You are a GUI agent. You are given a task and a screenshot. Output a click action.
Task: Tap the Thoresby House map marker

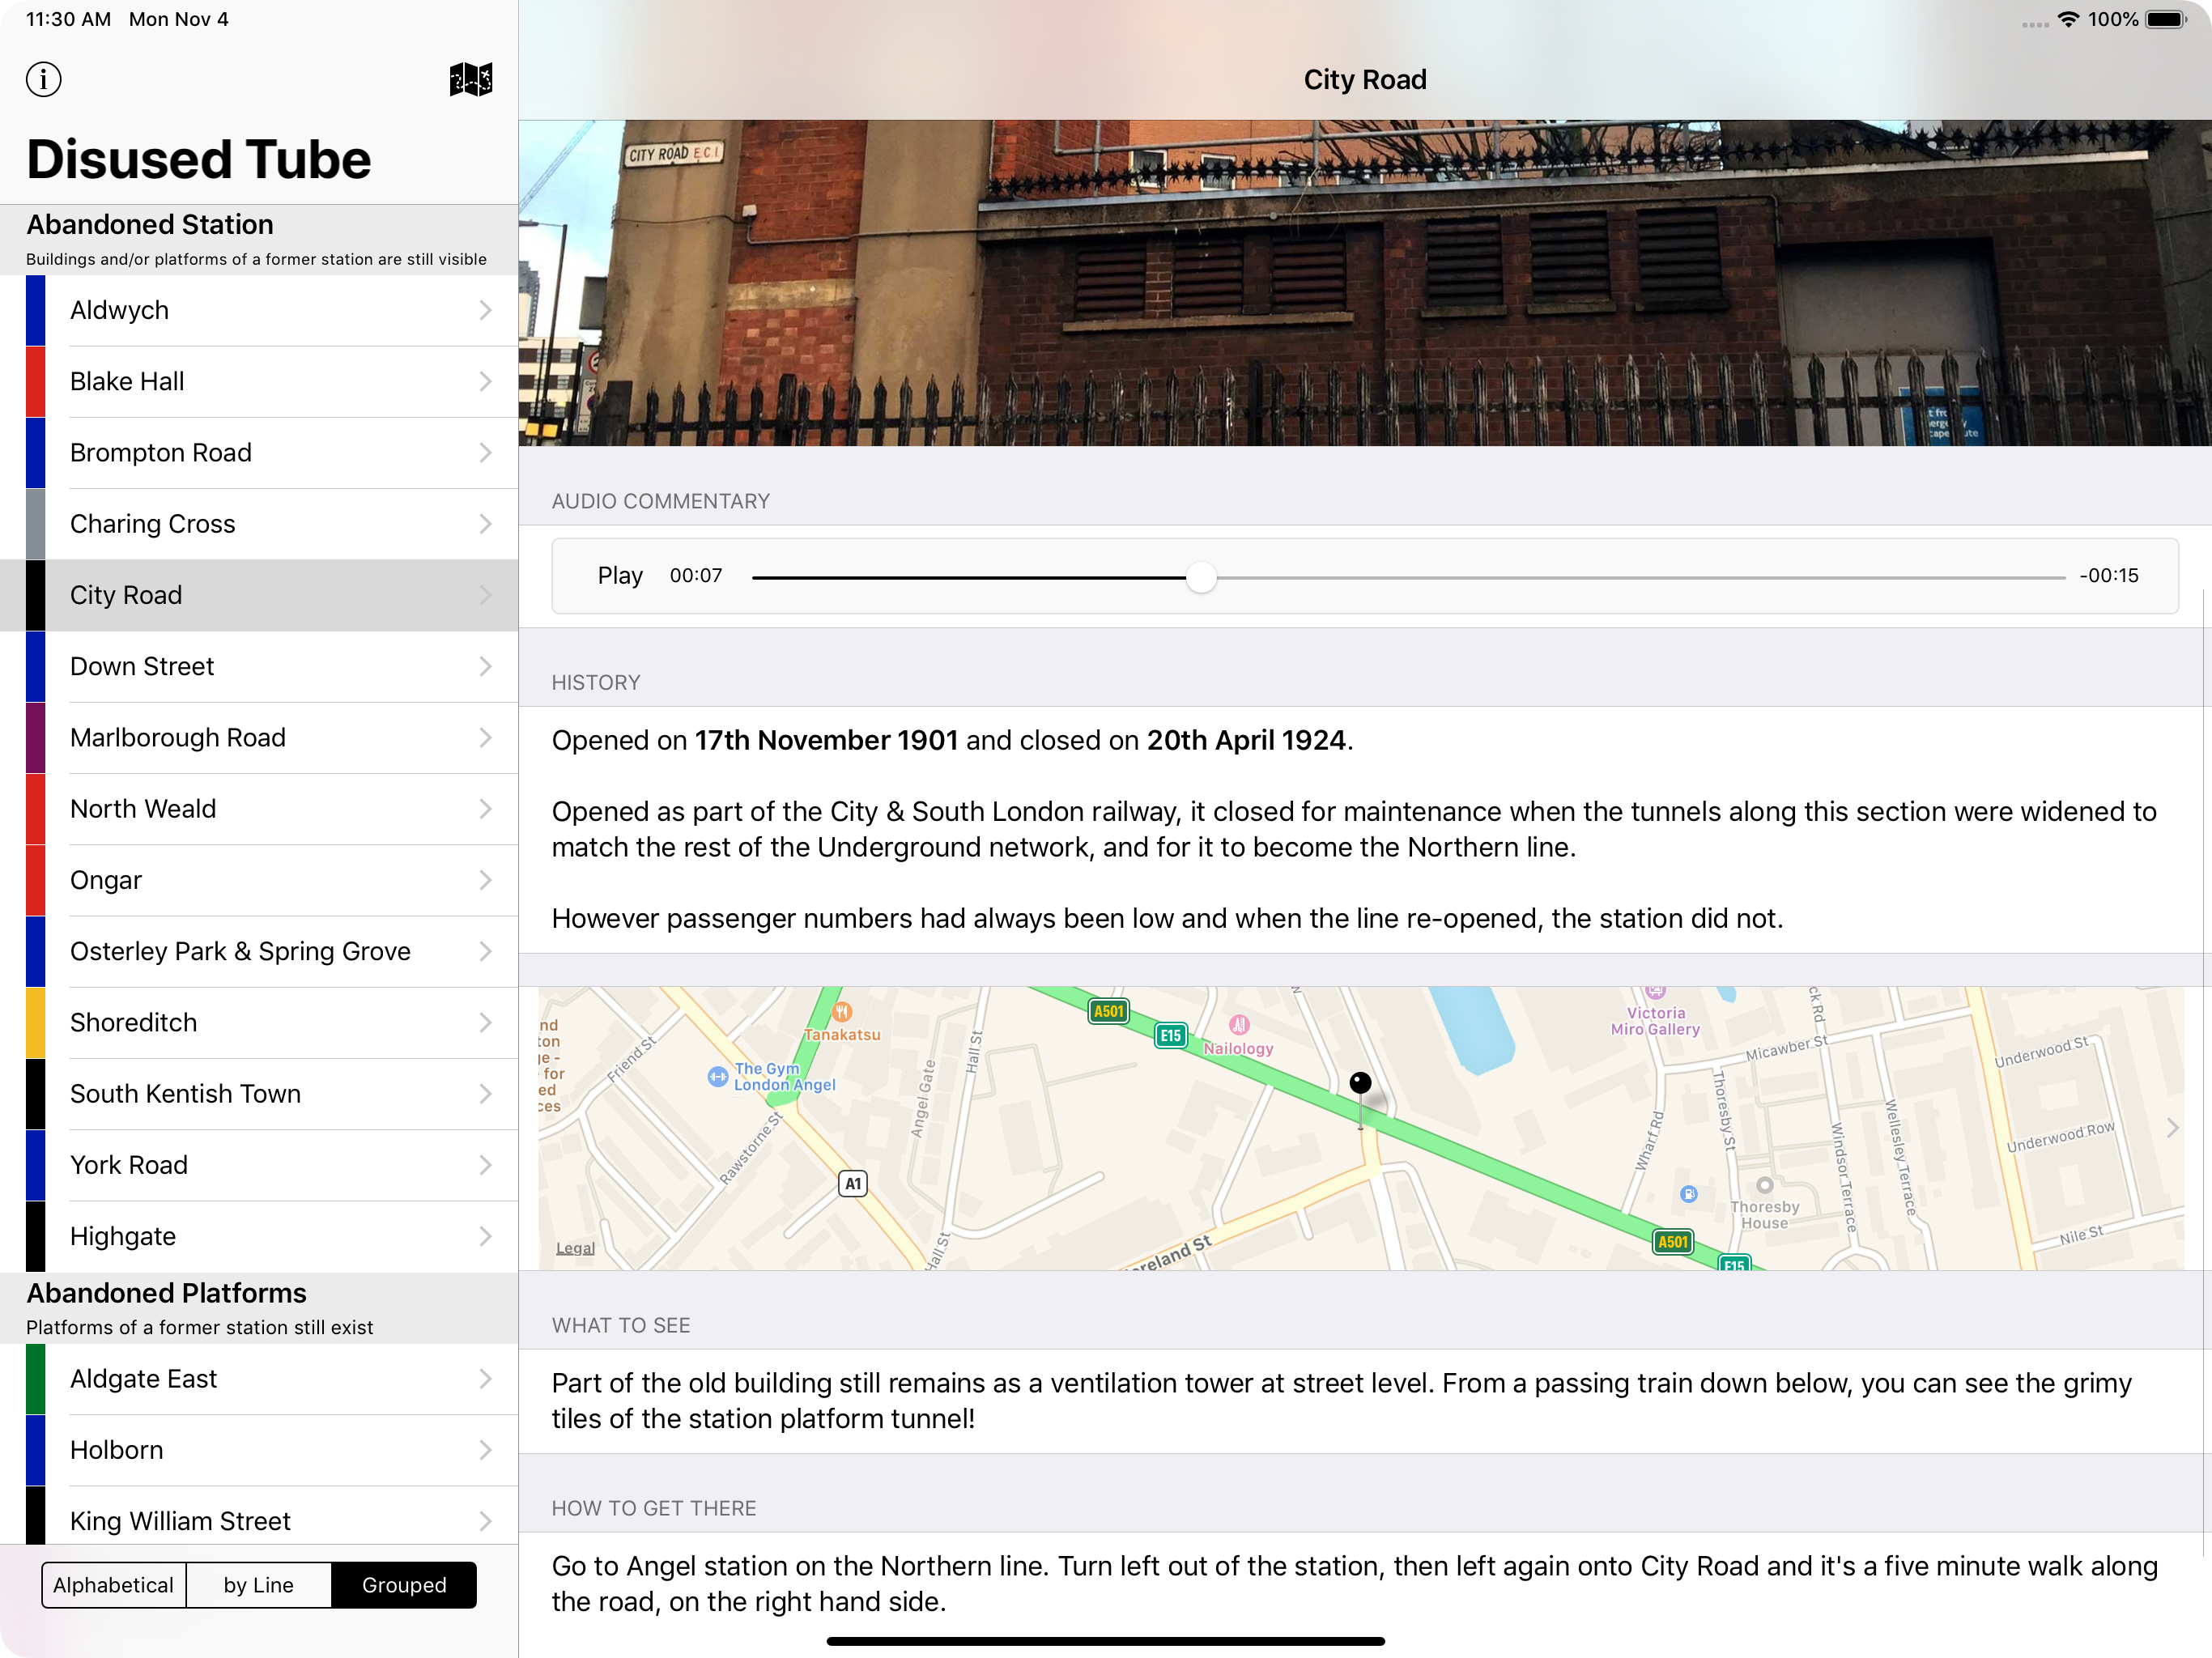tap(1765, 1186)
